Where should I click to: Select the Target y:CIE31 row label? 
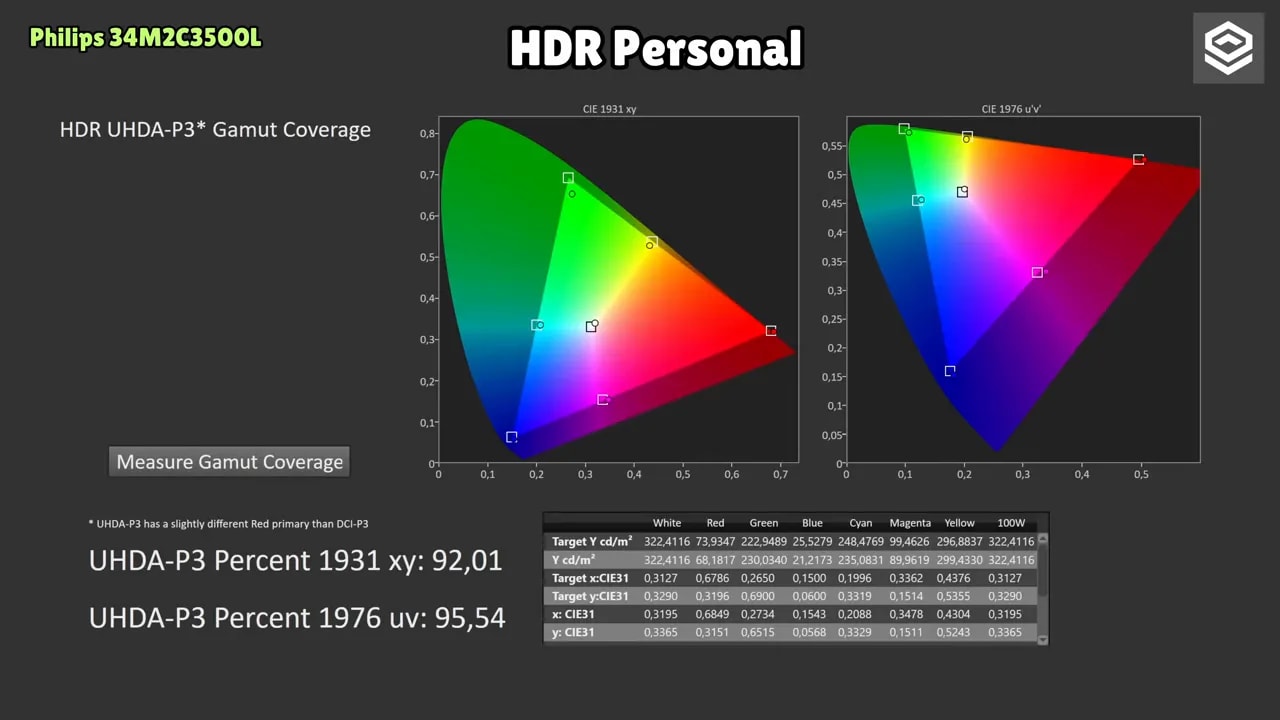pos(589,596)
